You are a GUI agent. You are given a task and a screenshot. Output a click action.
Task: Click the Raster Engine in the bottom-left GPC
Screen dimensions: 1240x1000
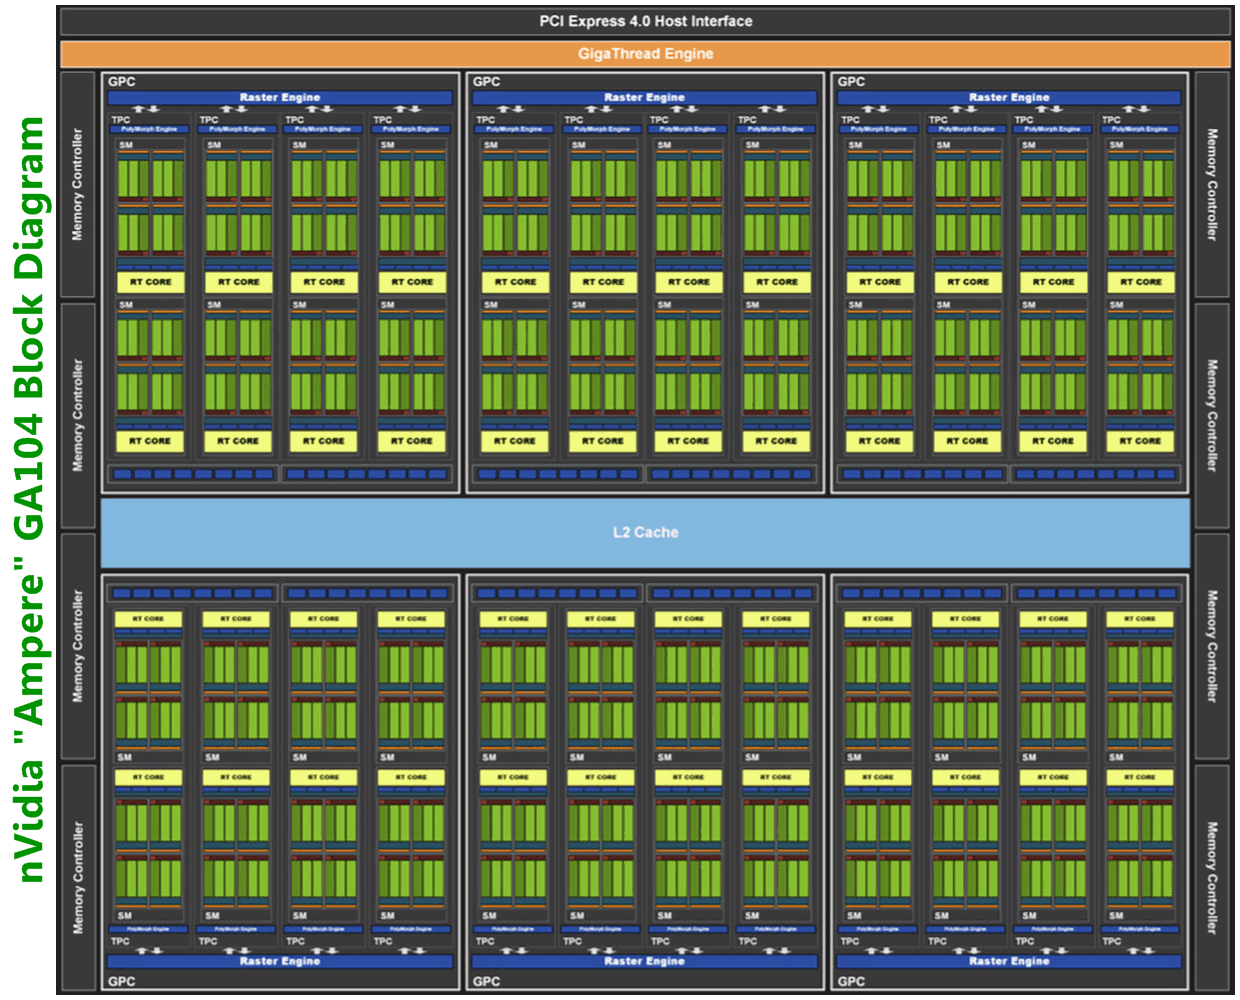click(x=279, y=961)
